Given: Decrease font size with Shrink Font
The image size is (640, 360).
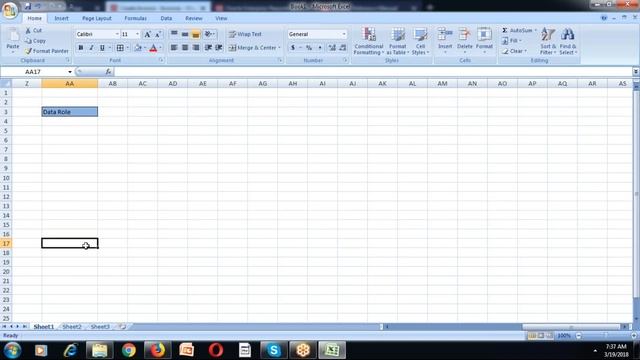Looking at the screenshot, I should click(x=158, y=34).
